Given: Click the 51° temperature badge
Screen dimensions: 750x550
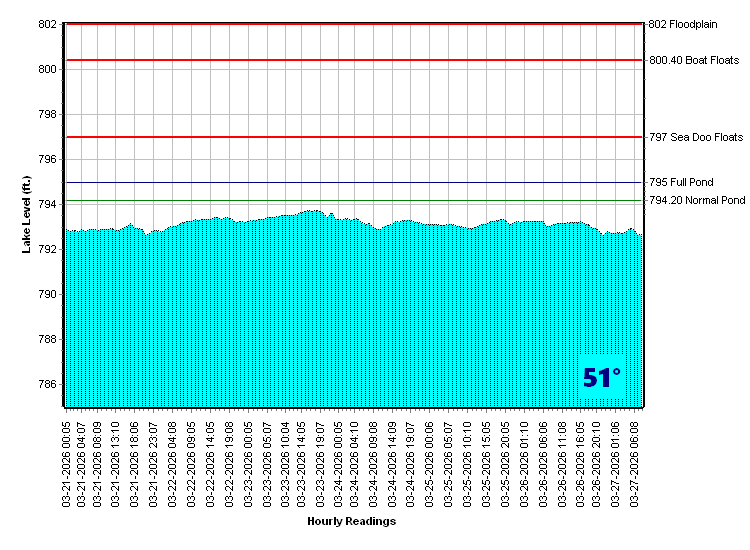Looking at the screenshot, I should pos(601,377).
